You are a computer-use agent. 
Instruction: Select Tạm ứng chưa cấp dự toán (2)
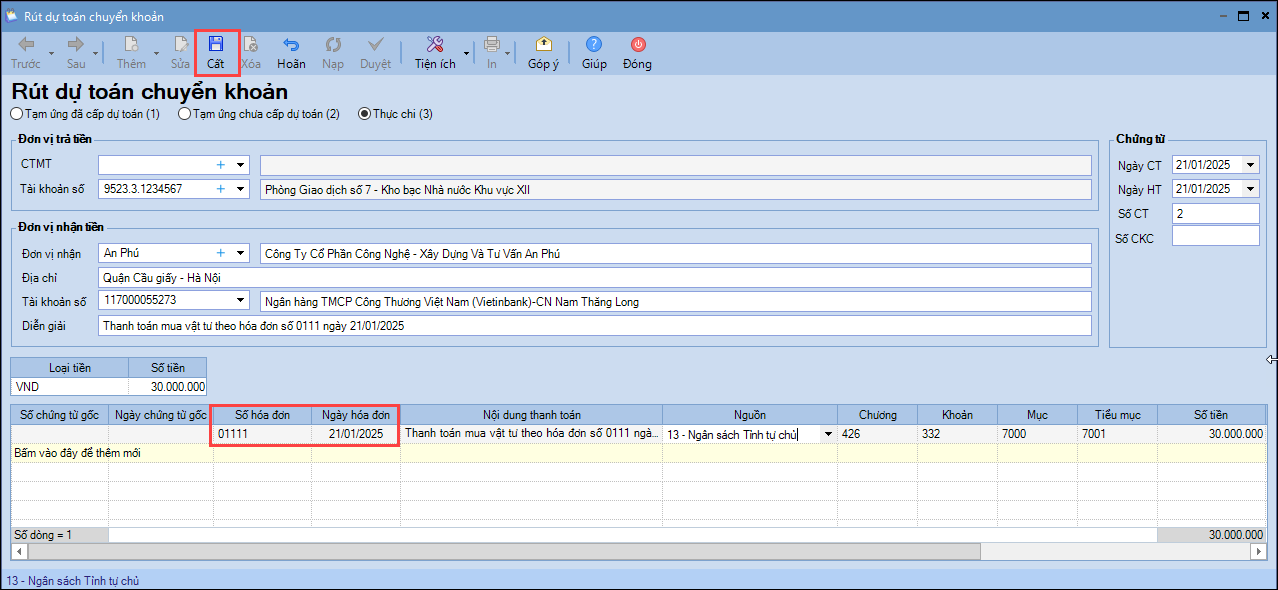258,114
